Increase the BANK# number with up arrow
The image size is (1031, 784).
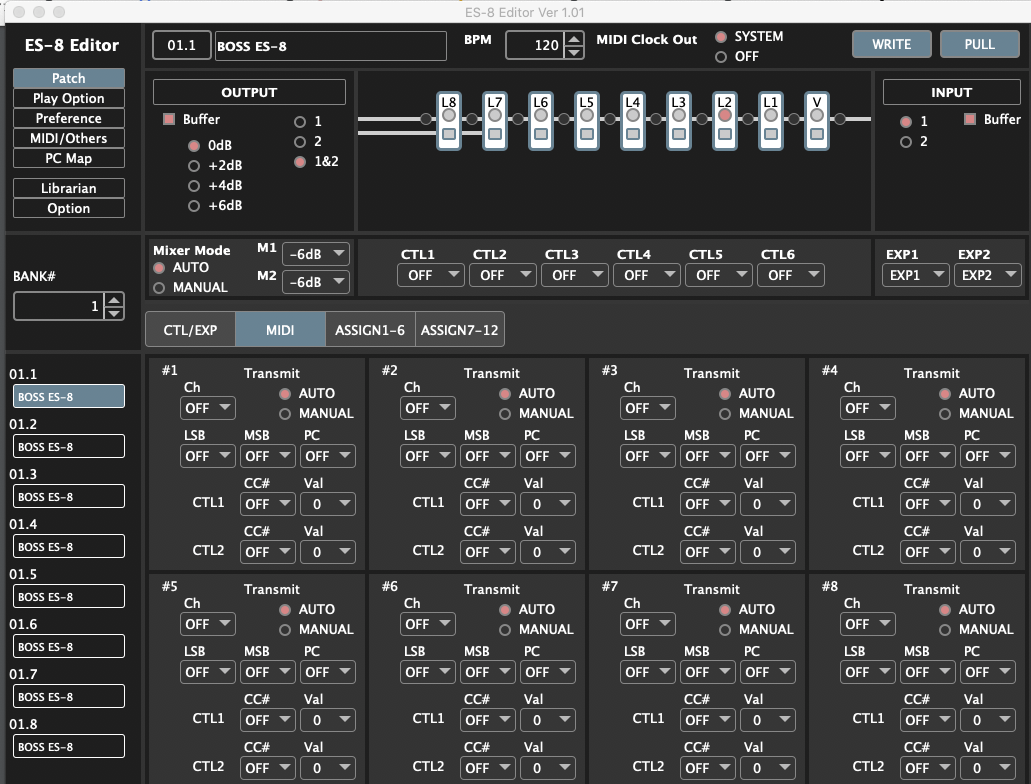(114, 300)
